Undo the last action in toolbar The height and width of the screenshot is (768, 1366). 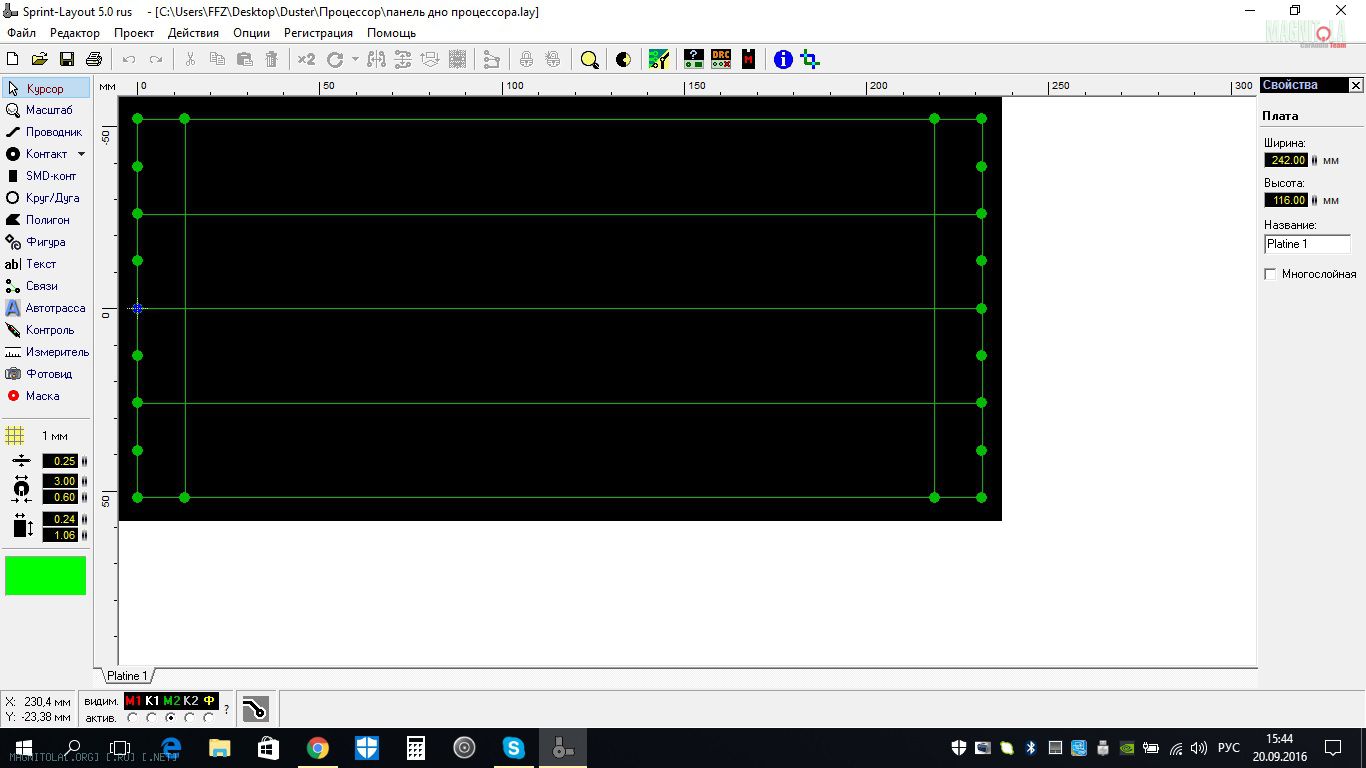click(x=129, y=60)
